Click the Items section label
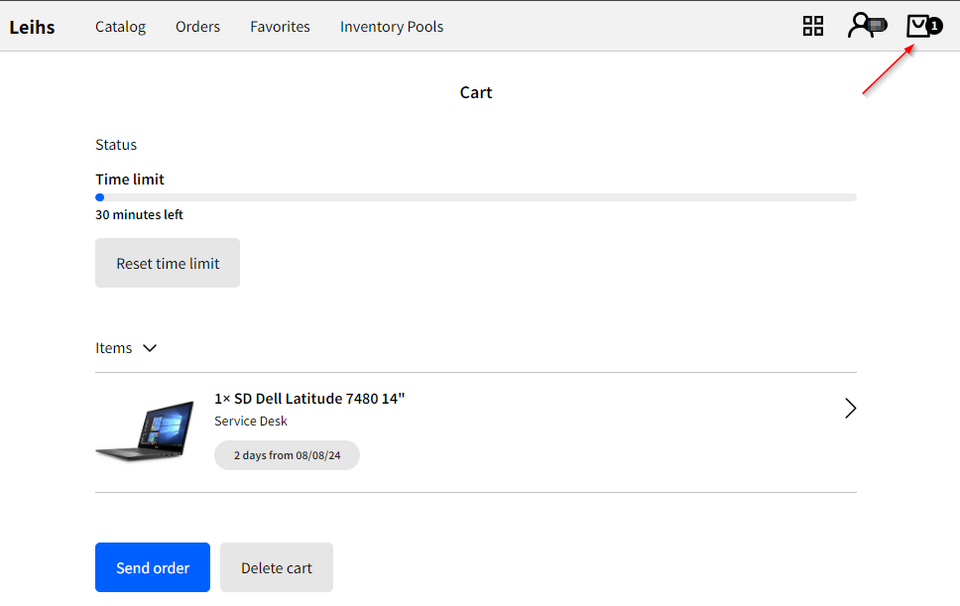The height and width of the screenshot is (606, 960). pos(114,348)
